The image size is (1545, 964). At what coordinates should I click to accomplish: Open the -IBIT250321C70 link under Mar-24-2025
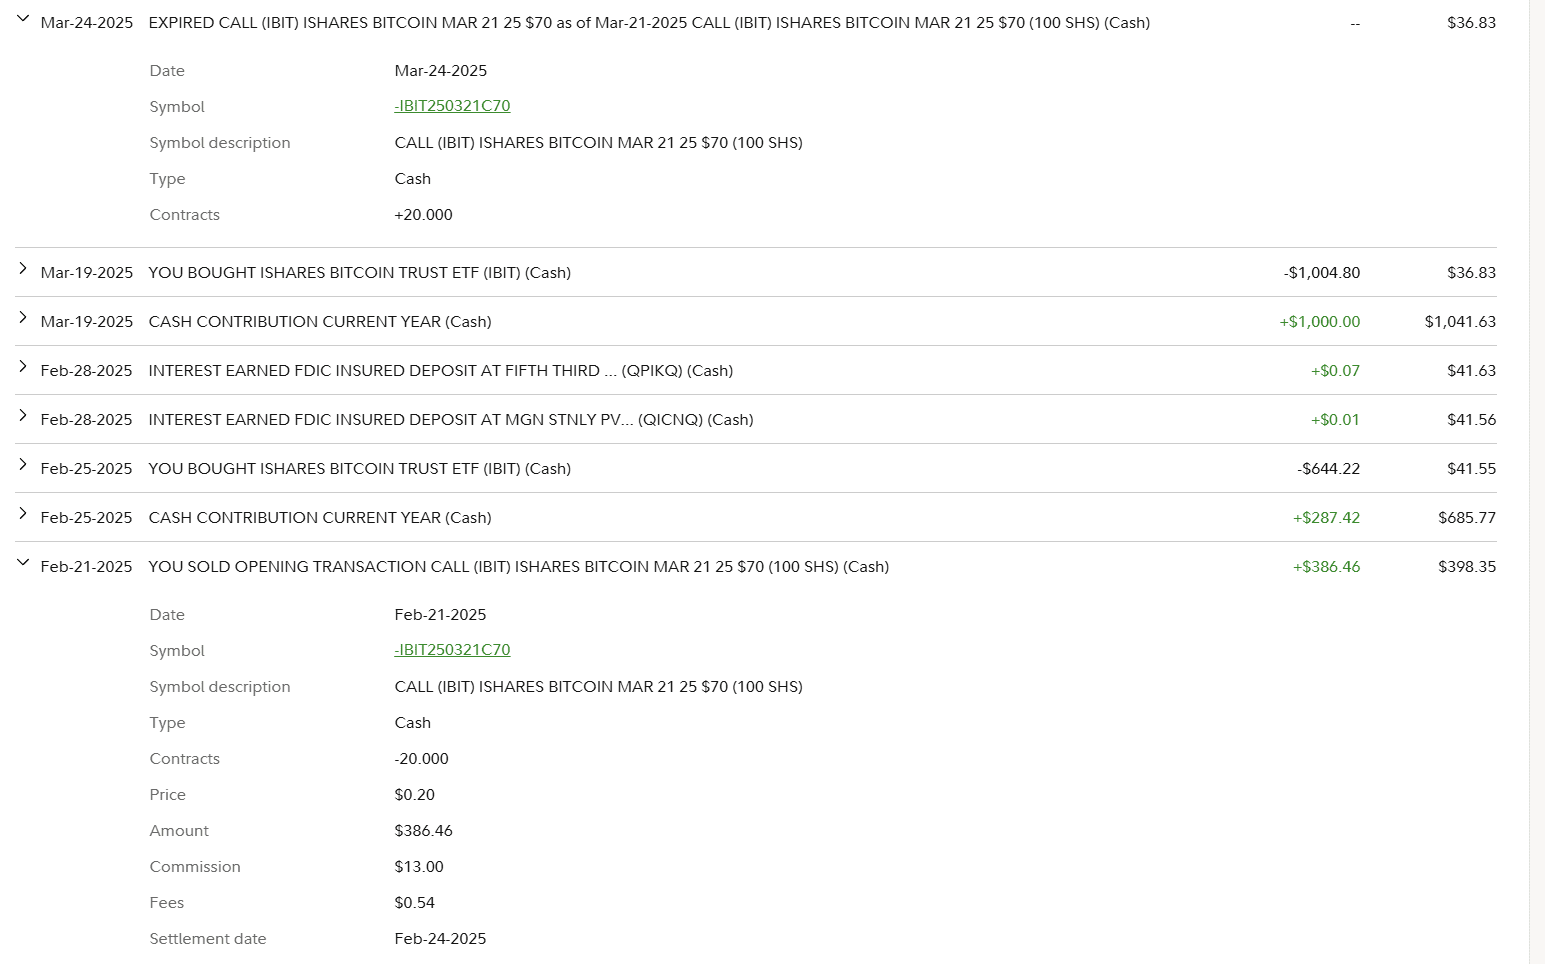[x=452, y=106]
